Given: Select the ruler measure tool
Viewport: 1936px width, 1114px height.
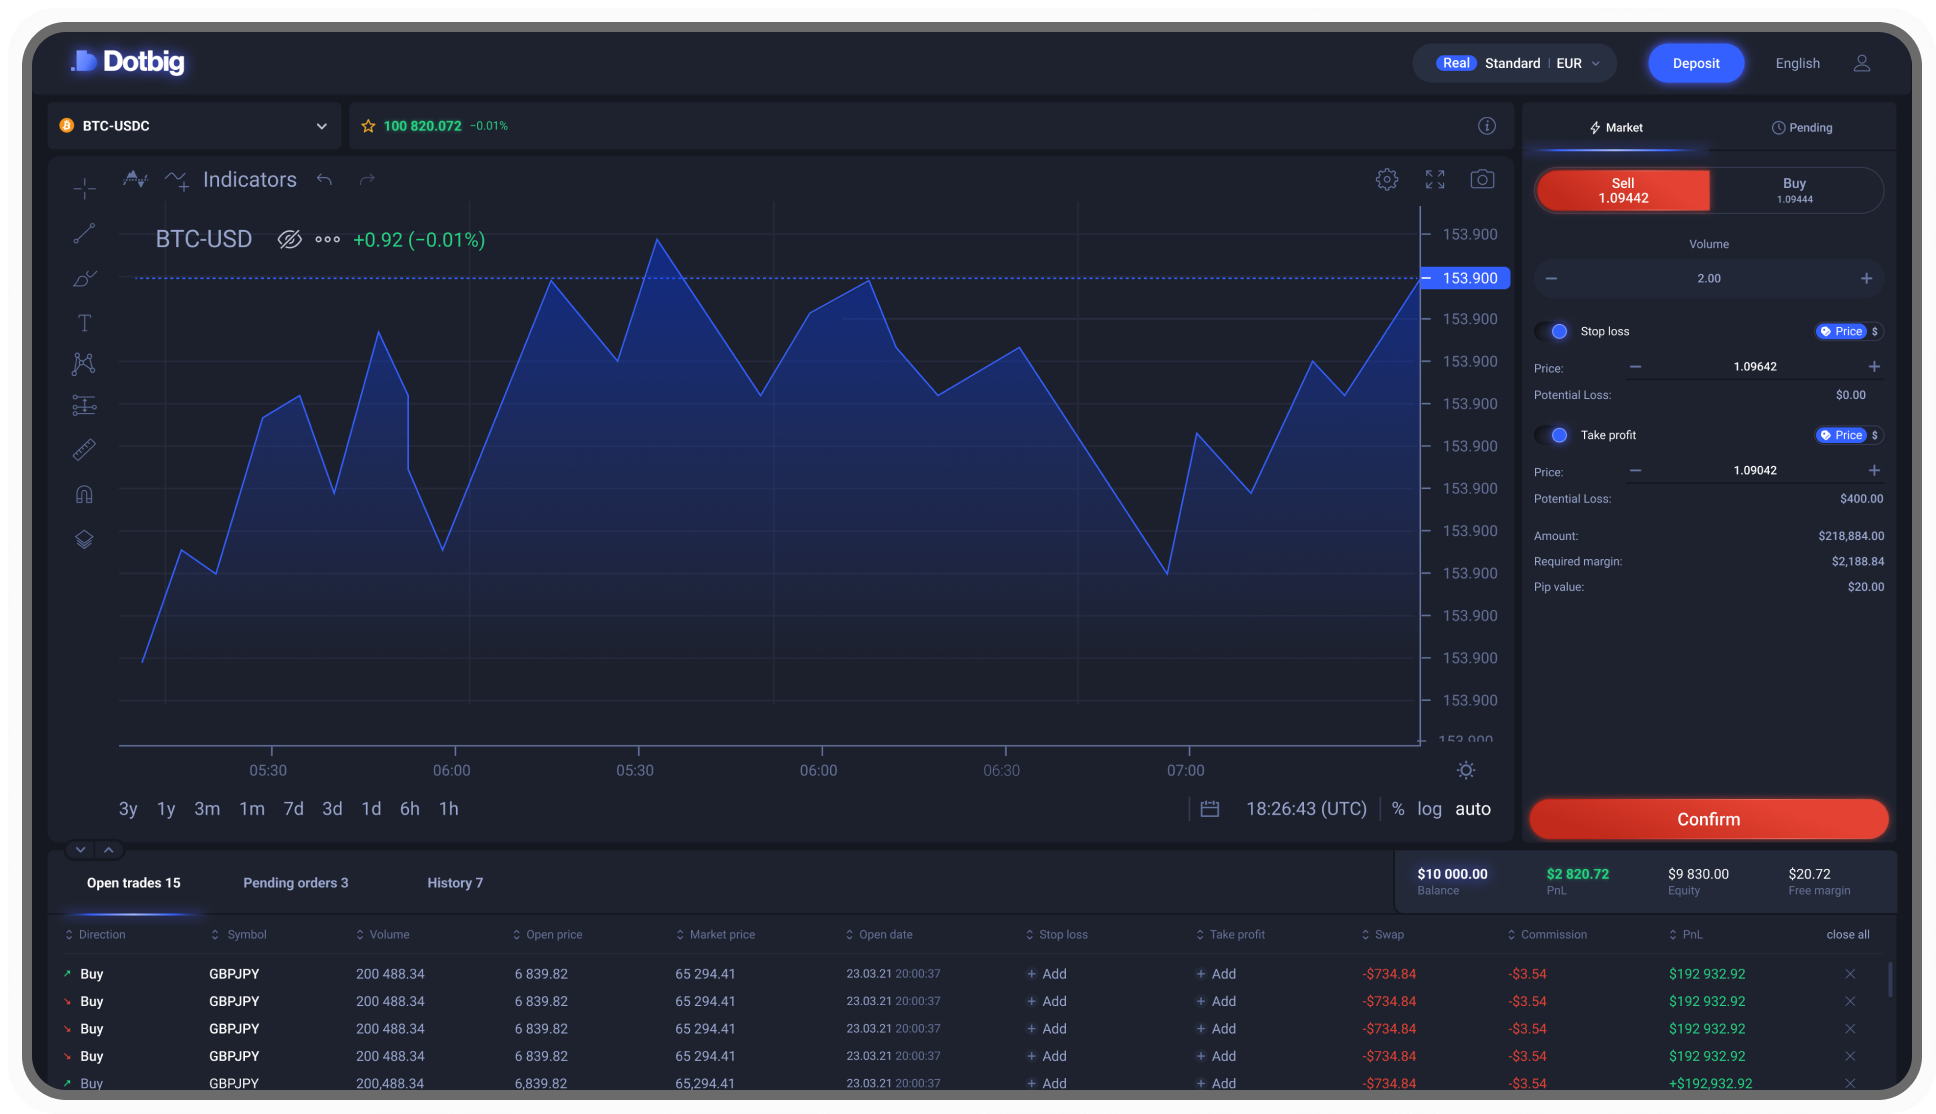Looking at the screenshot, I should point(84,450).
